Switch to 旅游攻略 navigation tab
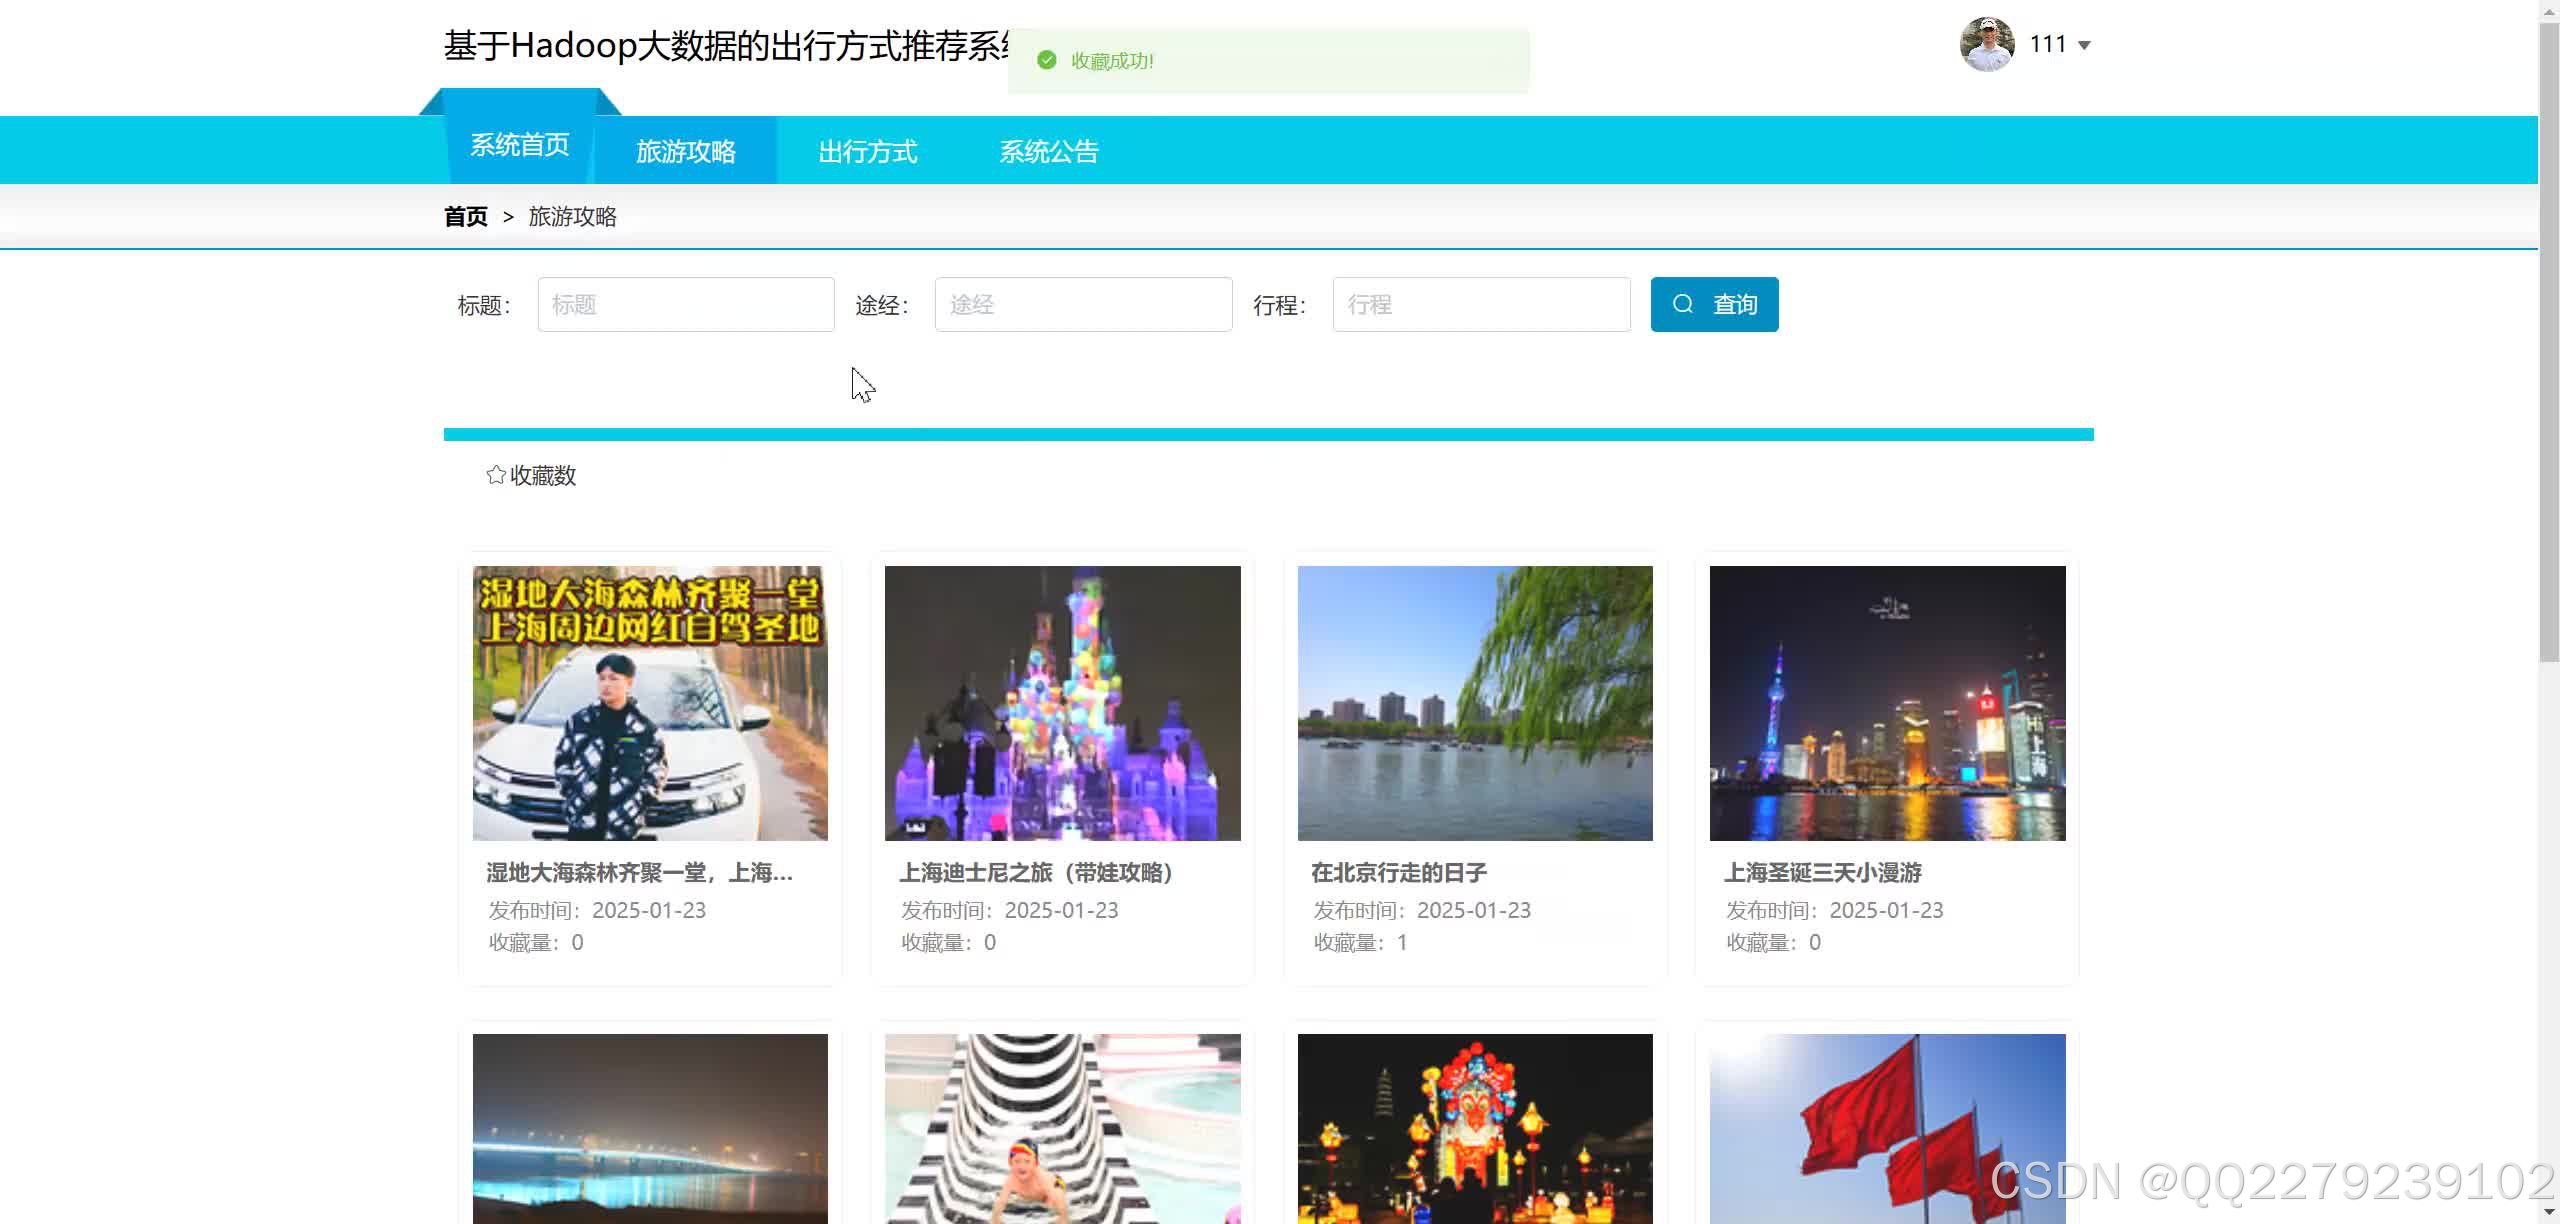Screen dimensions: 2560x1224 pos(686,151)
